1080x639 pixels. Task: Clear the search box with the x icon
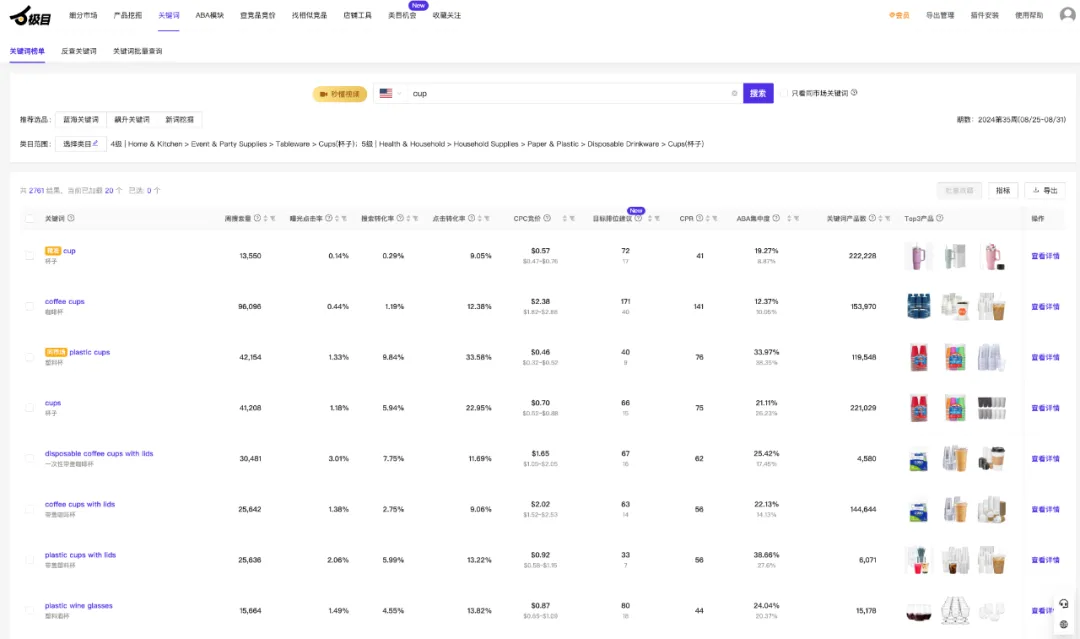click(734, 94)
